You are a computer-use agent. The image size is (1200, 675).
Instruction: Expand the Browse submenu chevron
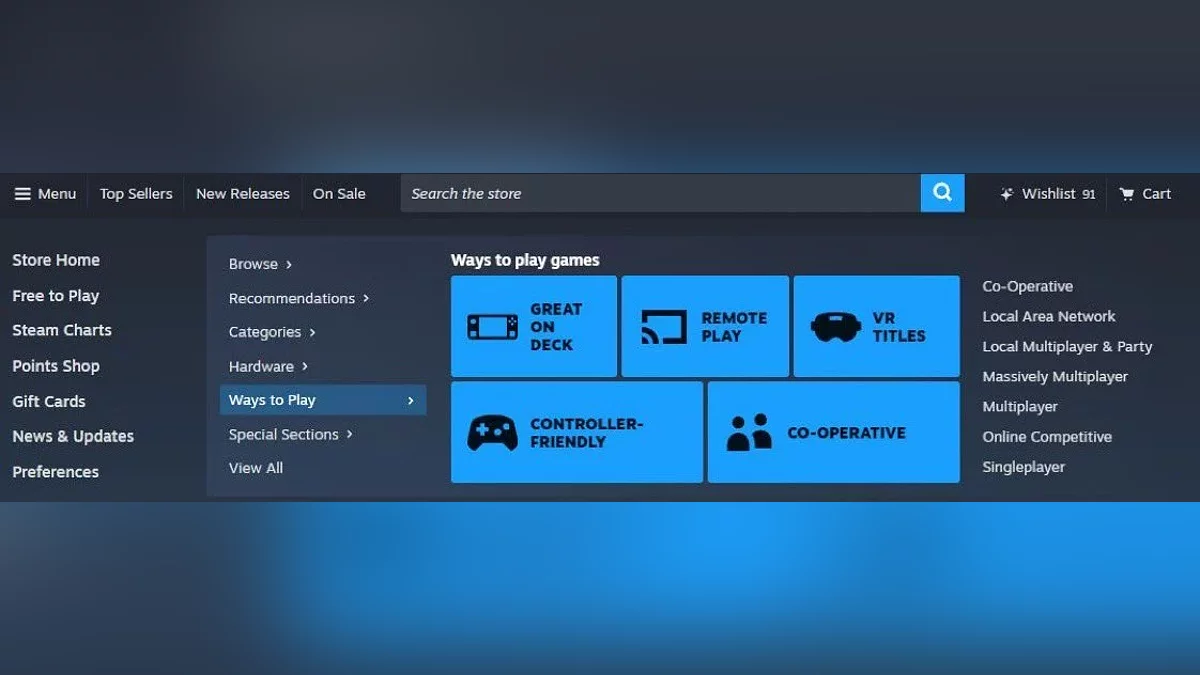point(289,264)
